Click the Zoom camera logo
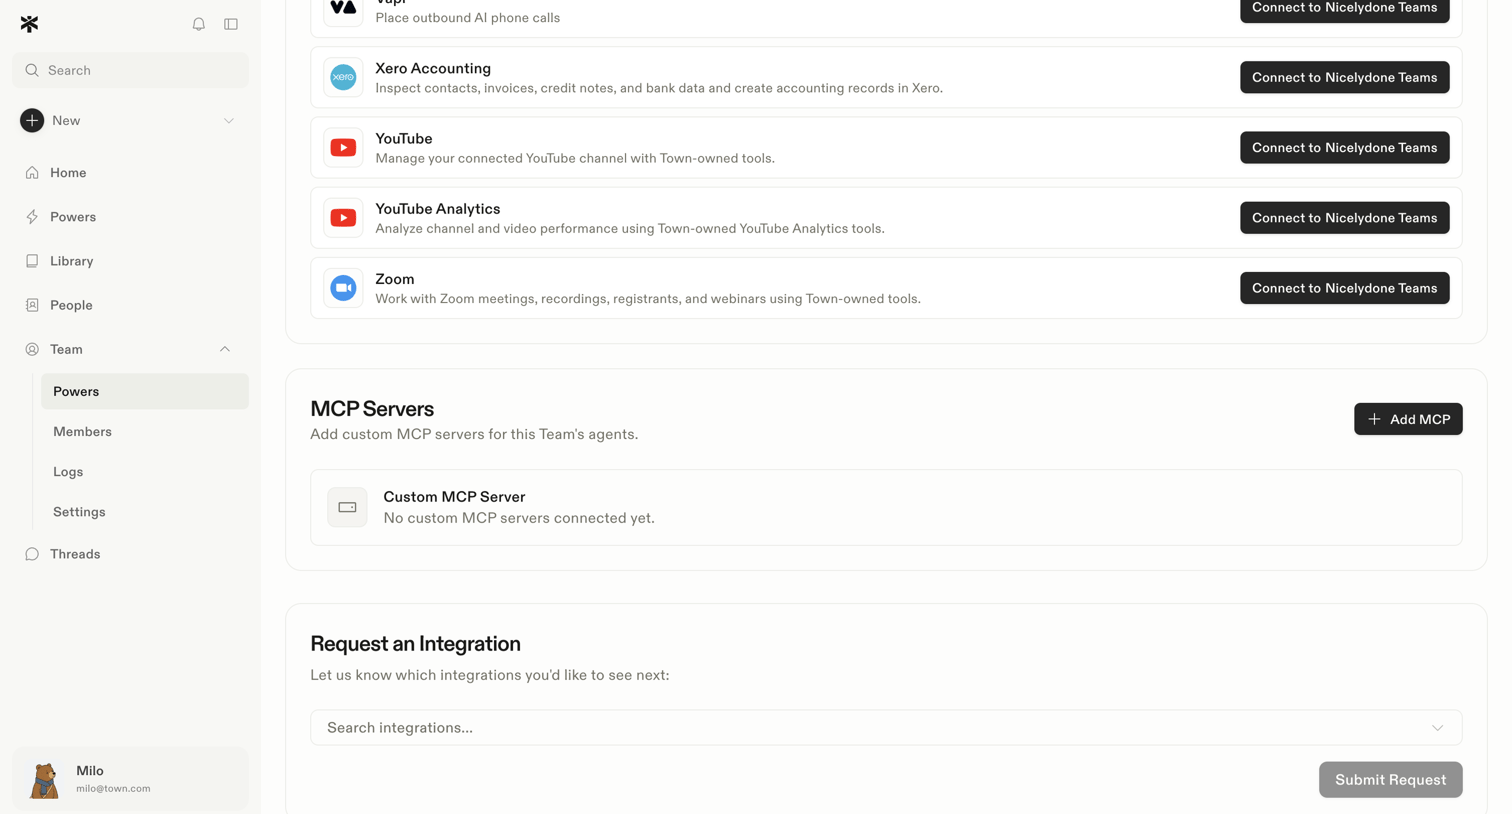The width and height of the screenshot is (1512, 814). (x=343, y=288)
